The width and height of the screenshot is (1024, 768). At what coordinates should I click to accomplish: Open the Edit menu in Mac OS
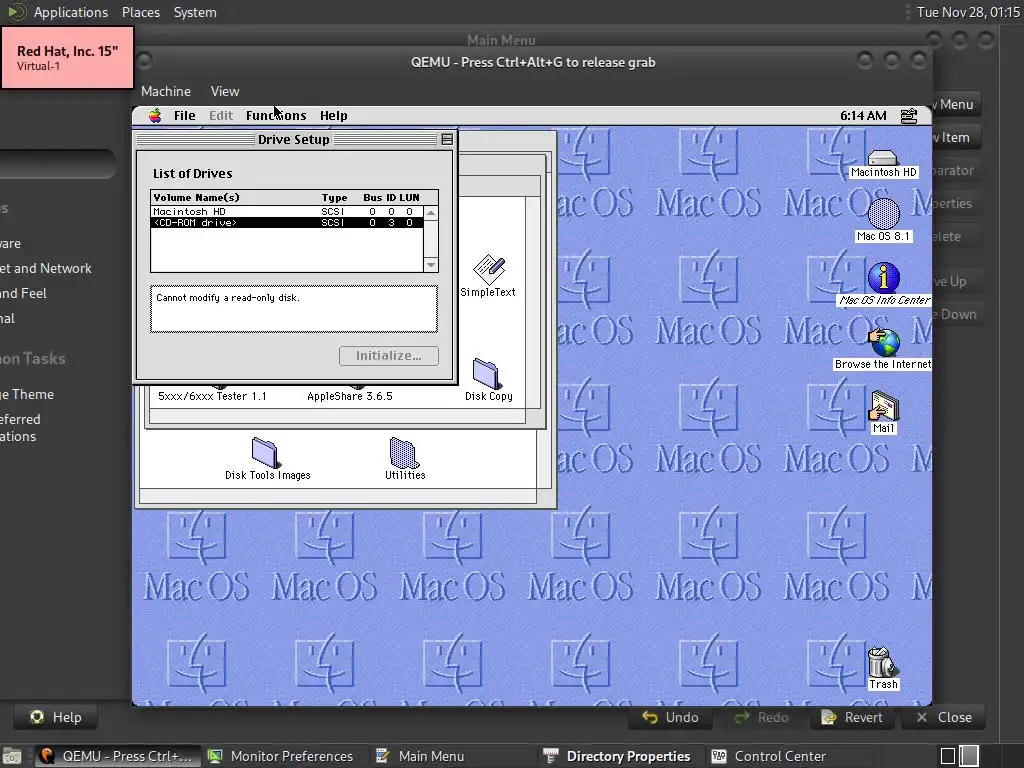click(x=221, y=116)
